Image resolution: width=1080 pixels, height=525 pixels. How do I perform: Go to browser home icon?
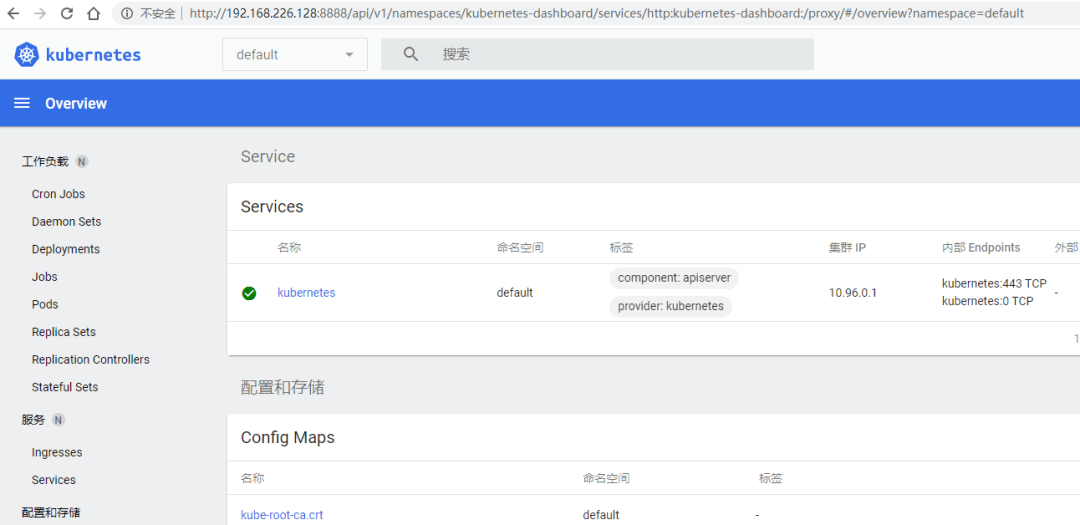tap(93, 13)
